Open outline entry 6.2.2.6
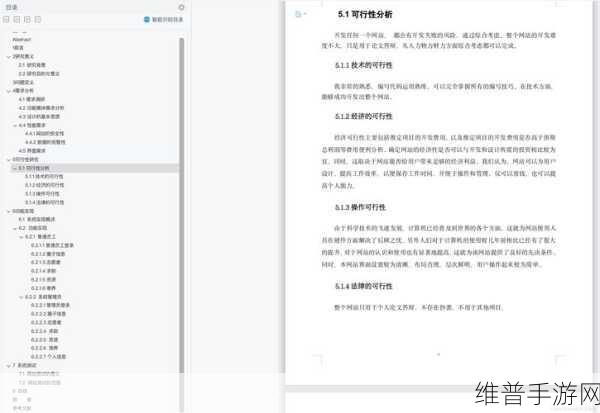Image resolution: width=600 pixels, height=413 pixels. coord(45,348)
